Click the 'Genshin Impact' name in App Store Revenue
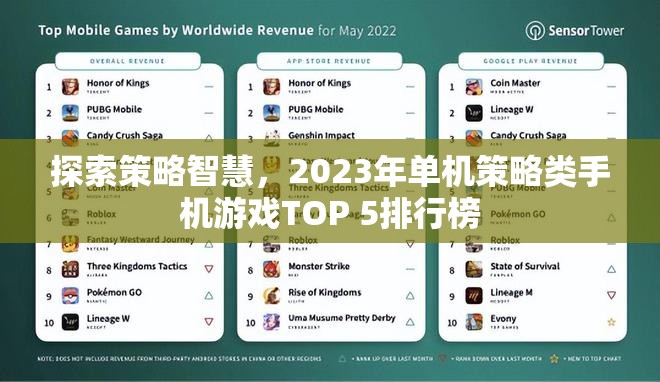The height and width of the screenshot is (382, 660). point(322,135)
